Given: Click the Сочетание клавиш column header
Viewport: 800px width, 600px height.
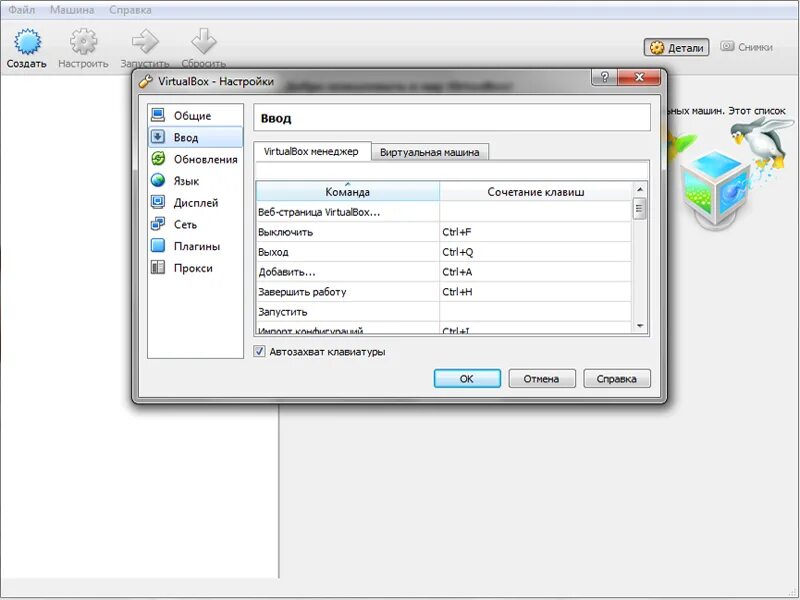Looking at the screenshot, I should pyautogui.click(x=536, y=192).
